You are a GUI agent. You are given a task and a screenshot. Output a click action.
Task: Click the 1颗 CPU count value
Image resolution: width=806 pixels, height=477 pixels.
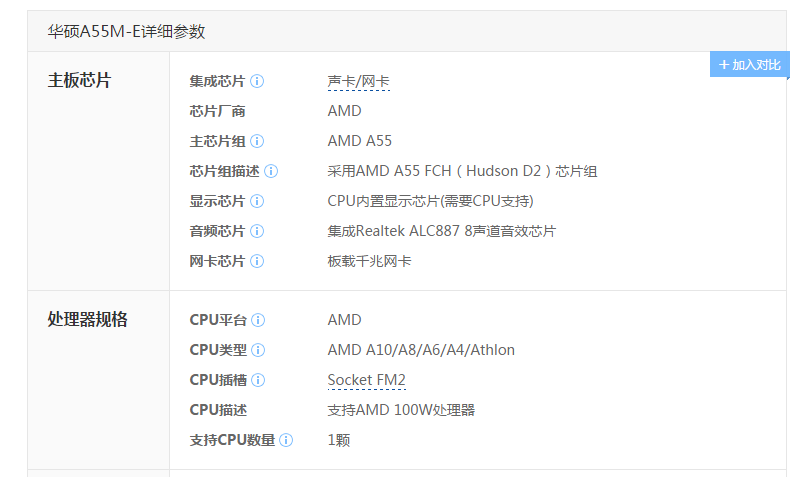click(x=339, y=440)
